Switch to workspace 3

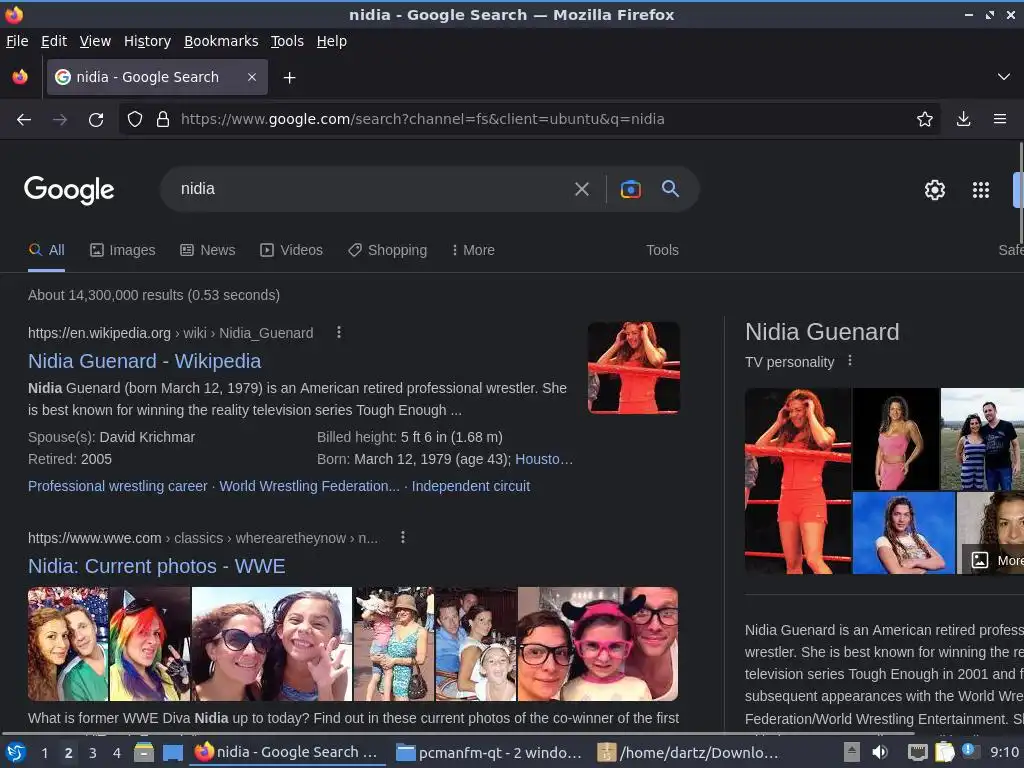click(93, 753)
